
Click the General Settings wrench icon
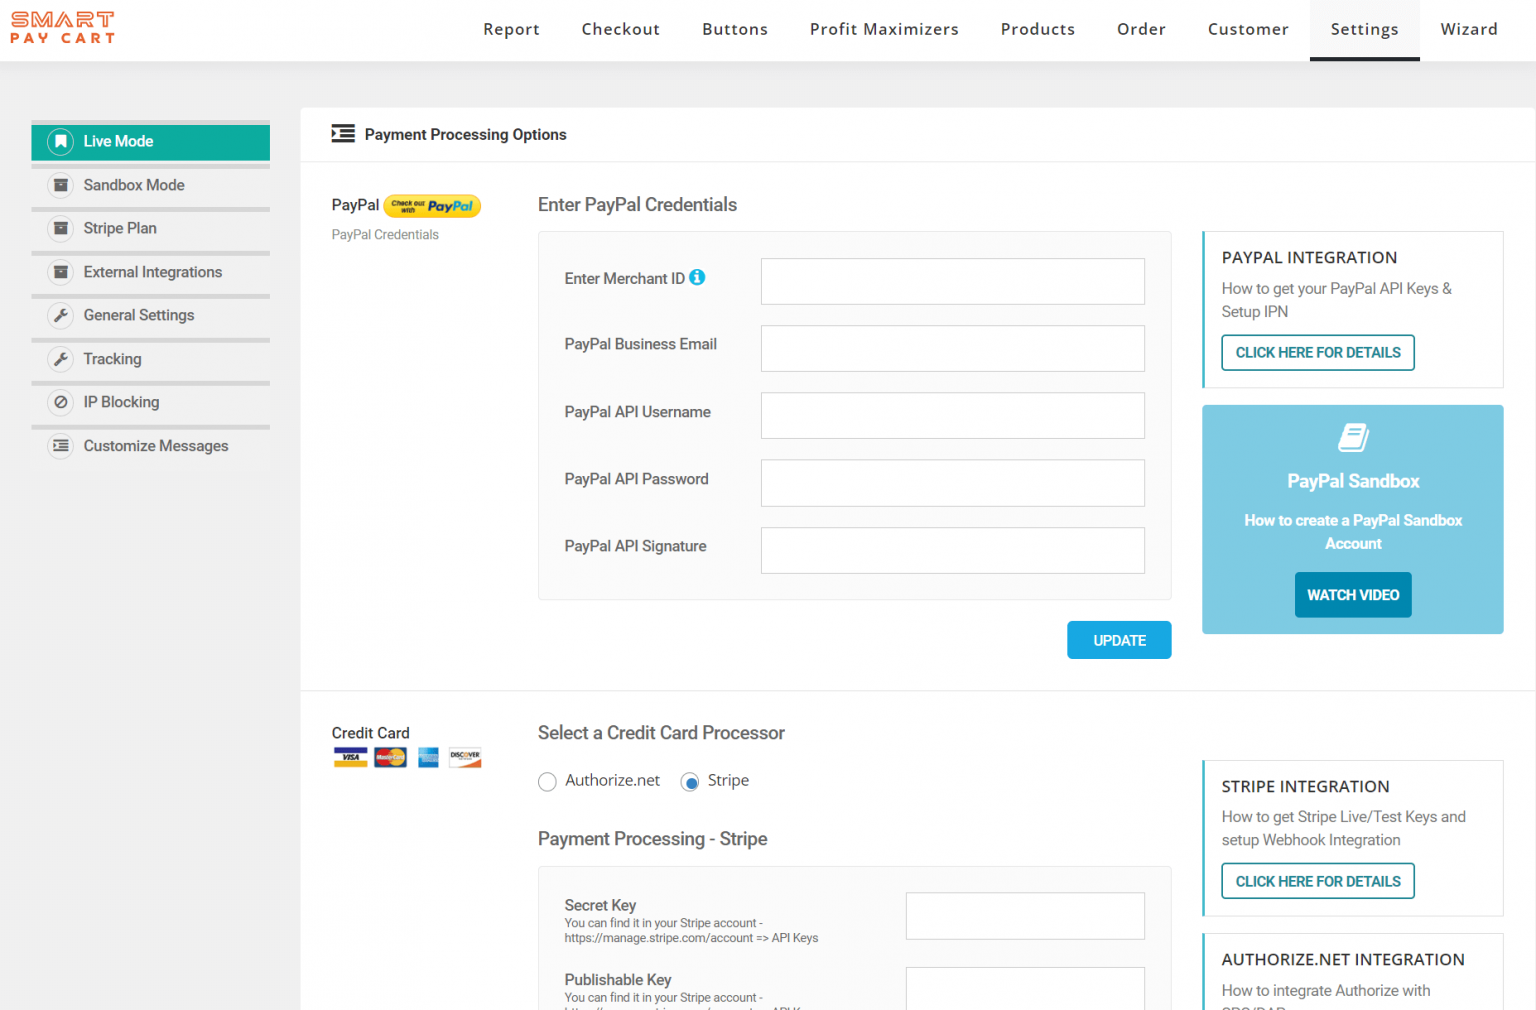click(60, 315)
